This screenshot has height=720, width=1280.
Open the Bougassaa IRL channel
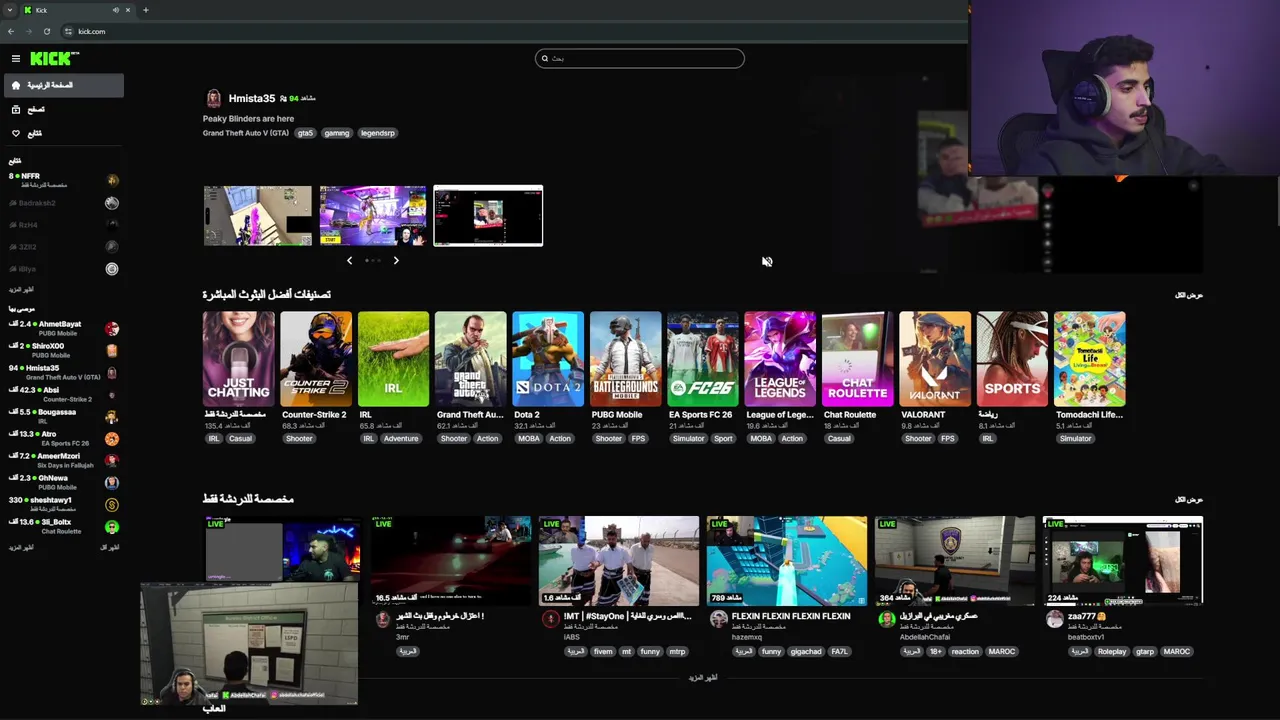pos(64,416)
